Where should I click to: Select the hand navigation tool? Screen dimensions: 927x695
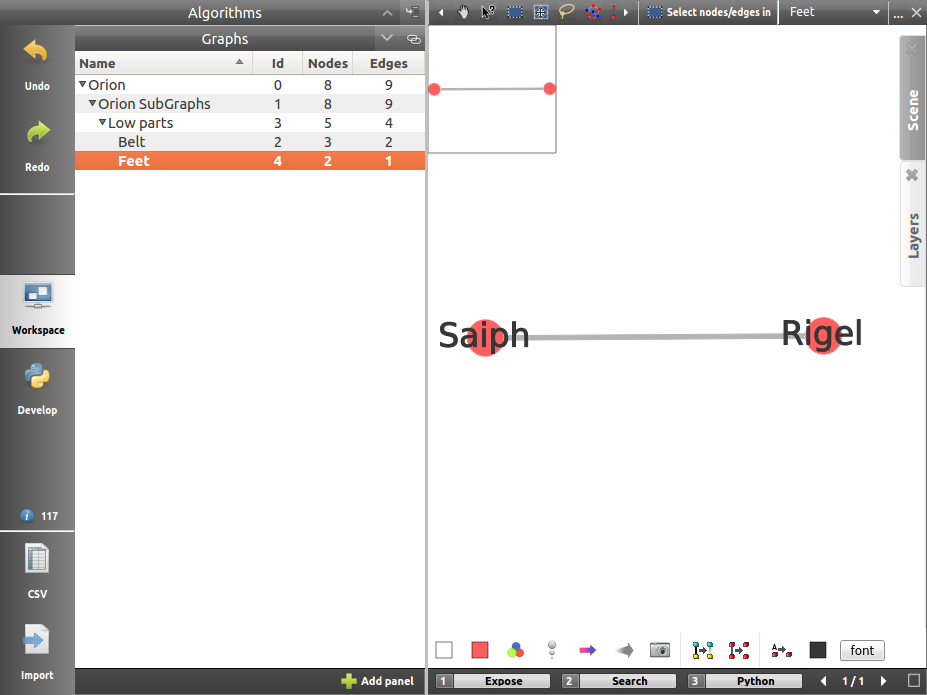click(x=464, y=12)
